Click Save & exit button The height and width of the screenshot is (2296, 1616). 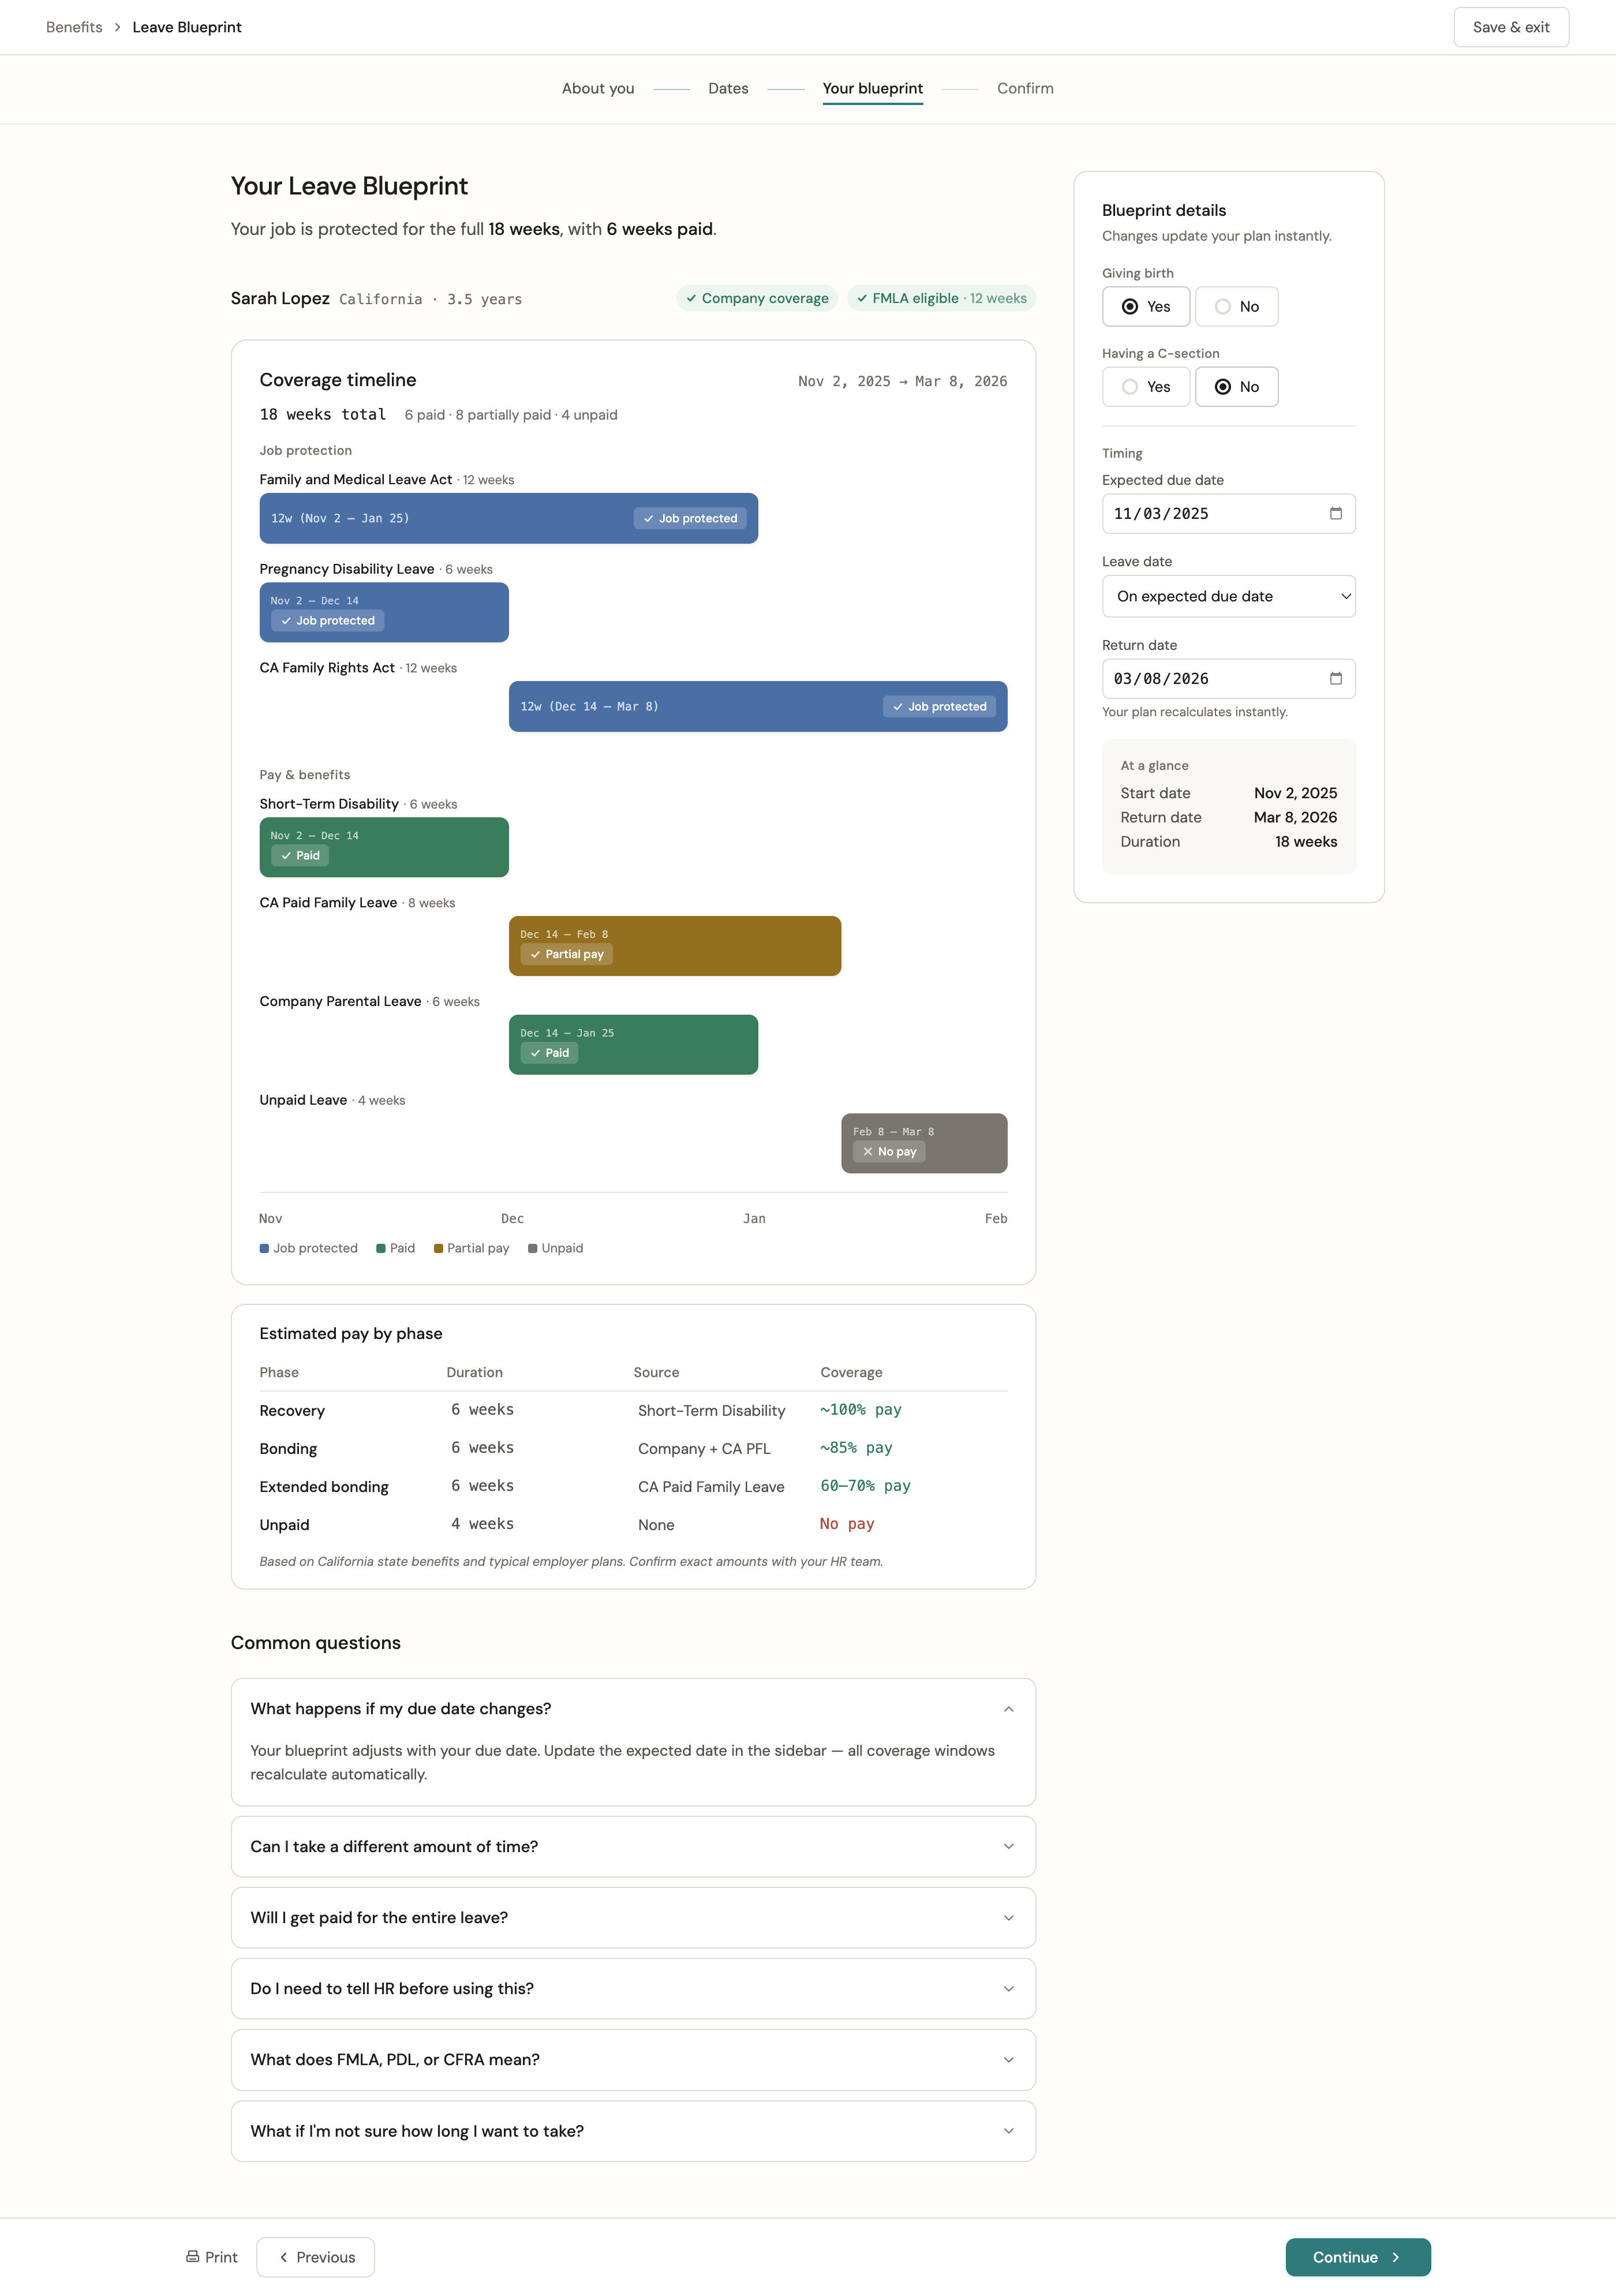pos(1510,27)
